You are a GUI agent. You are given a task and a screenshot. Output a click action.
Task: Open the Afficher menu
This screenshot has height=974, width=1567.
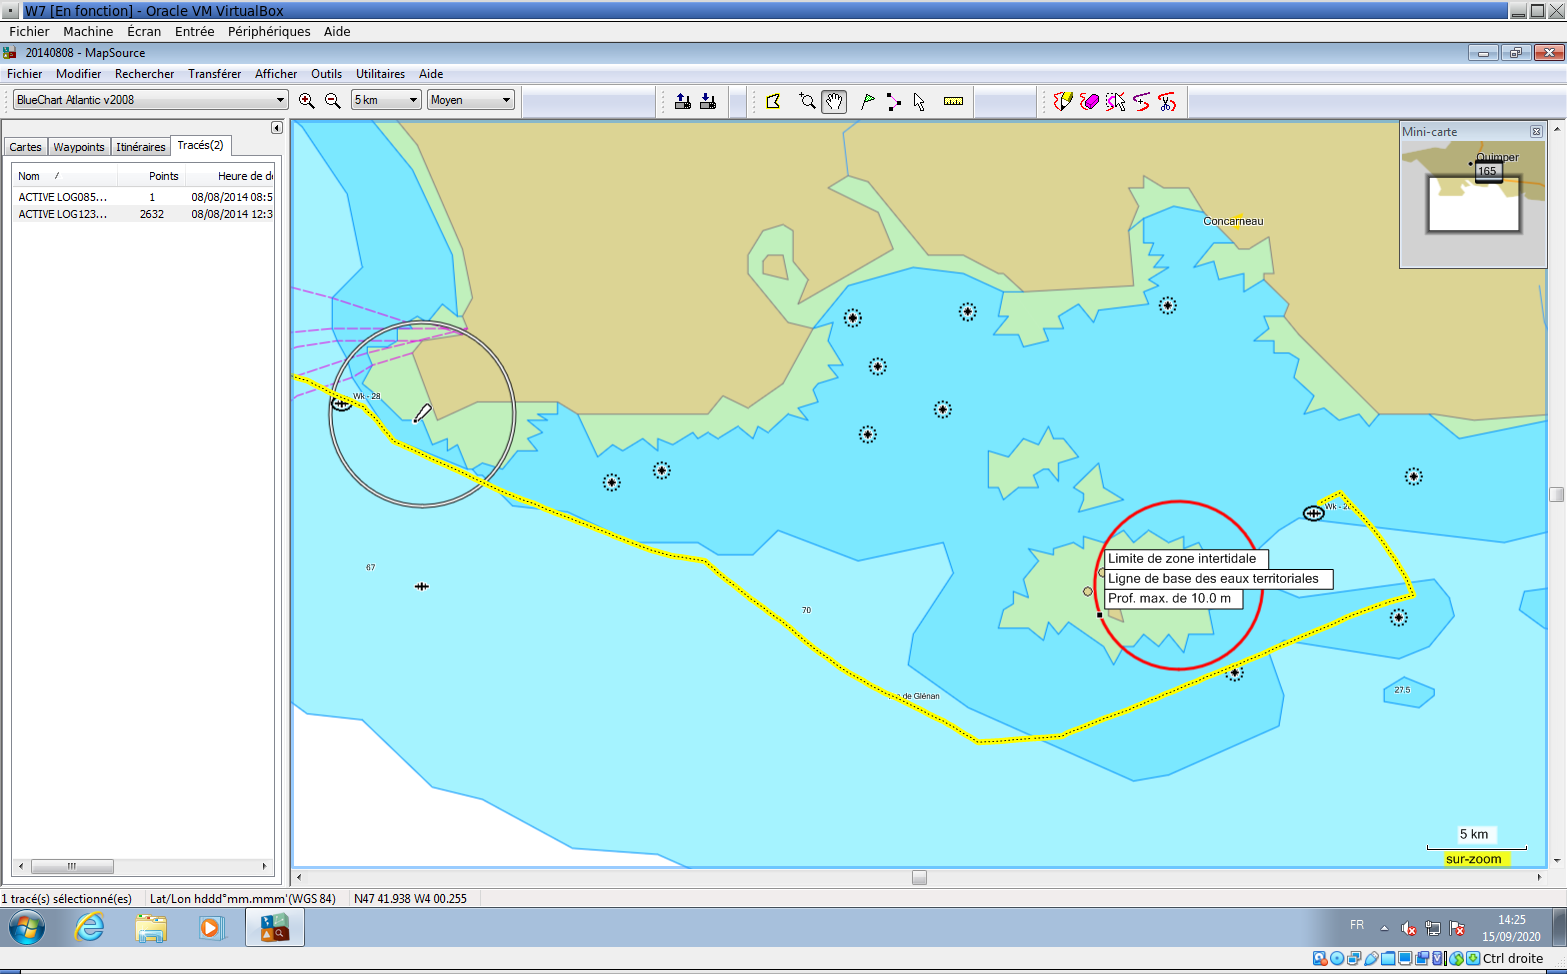click(276, 74)
